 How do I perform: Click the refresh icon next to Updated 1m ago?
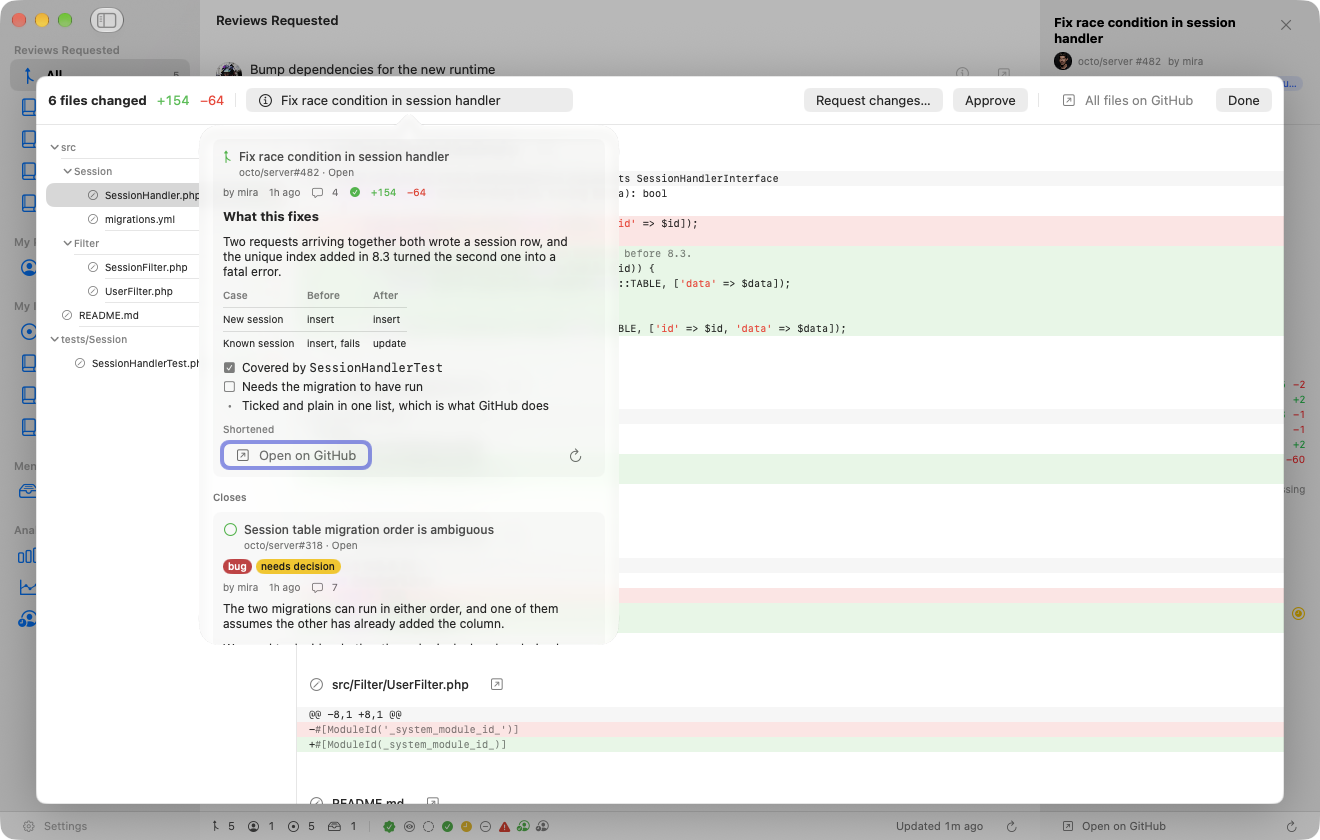1011,826
